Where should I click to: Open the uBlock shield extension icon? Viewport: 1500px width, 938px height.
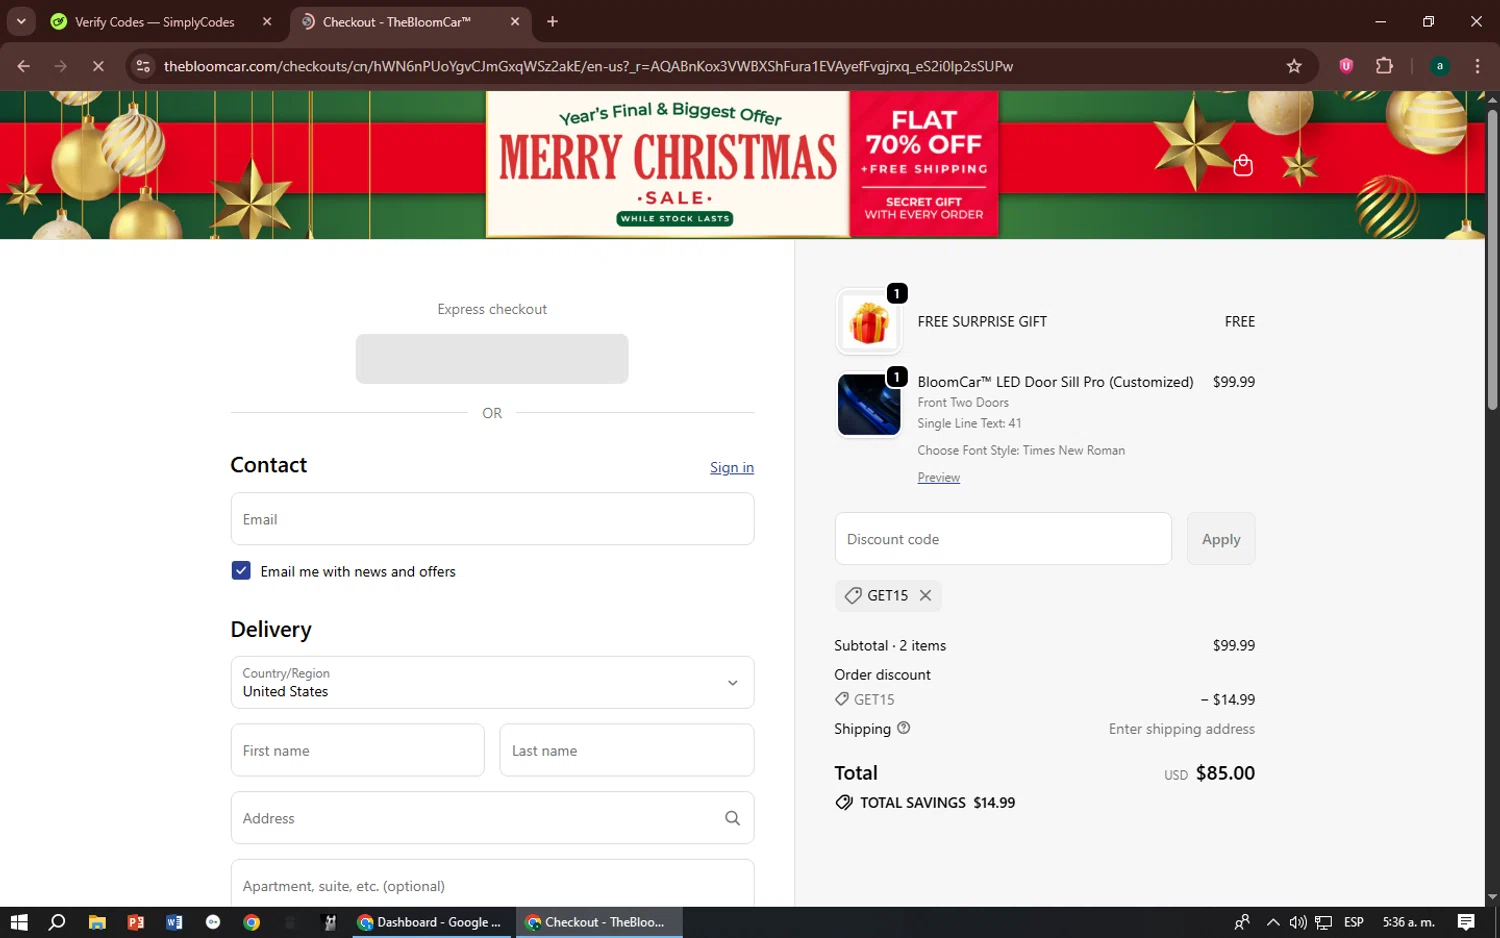[1346, 66]
